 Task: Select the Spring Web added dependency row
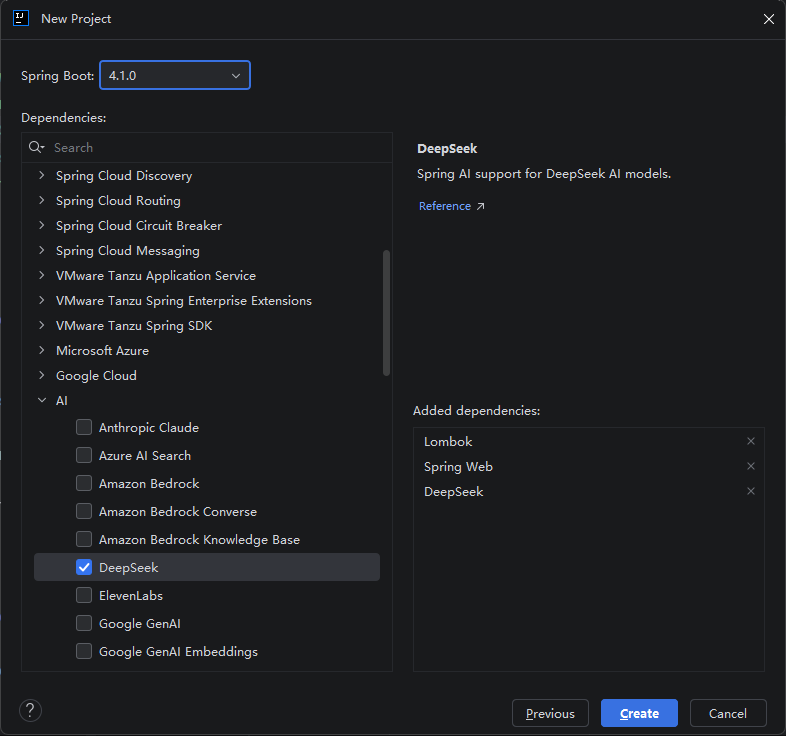coord(589,466)
